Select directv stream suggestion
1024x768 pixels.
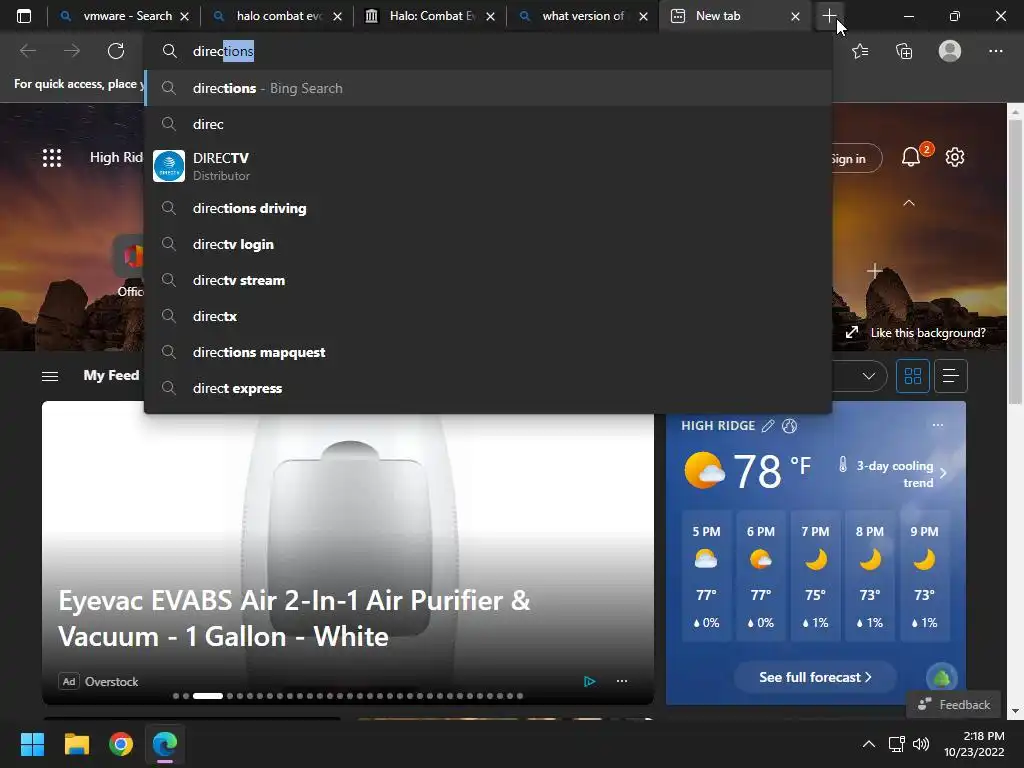tap(488, 280)
